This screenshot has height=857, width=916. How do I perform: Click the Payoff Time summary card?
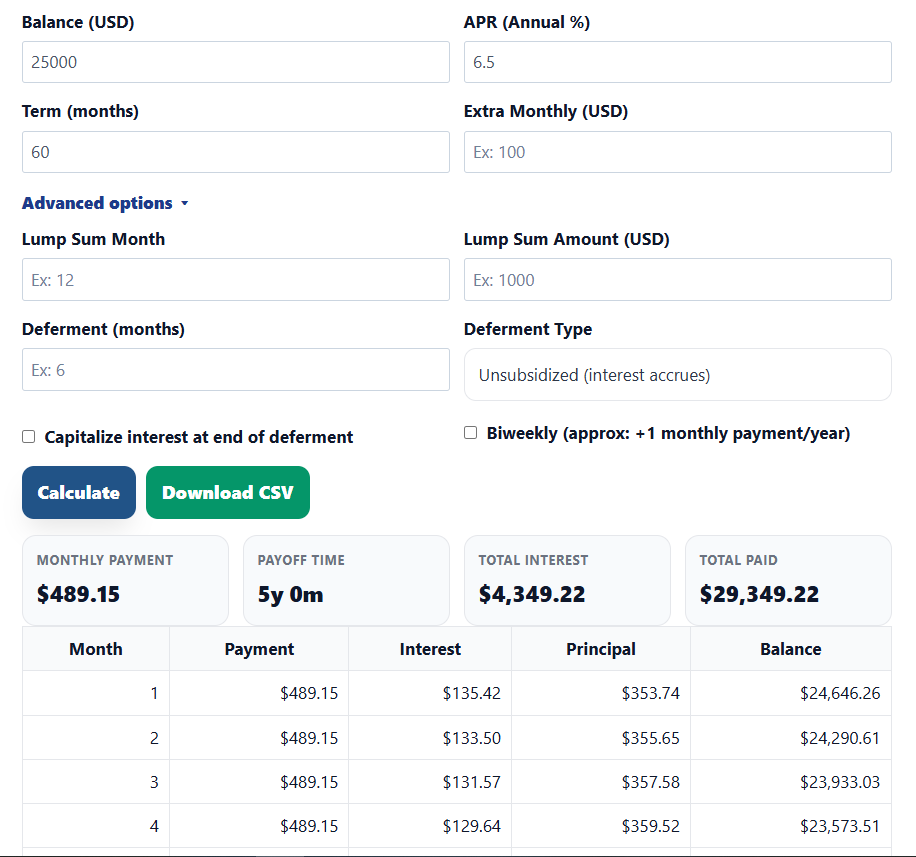pos(346,581)
